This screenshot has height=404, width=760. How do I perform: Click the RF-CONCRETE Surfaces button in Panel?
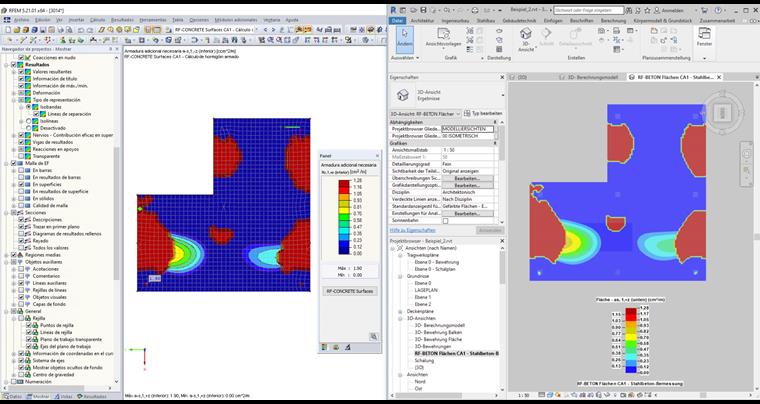(x=349, y=291)
